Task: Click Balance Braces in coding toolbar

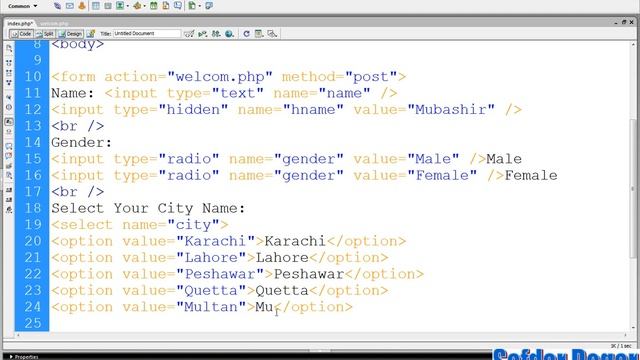Action: (9, 107)
